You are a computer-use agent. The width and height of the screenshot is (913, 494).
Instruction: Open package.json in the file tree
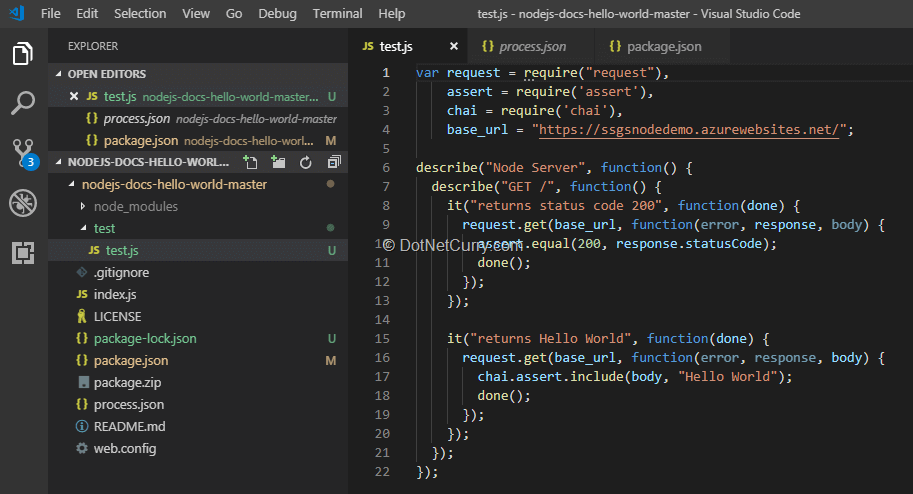(x=198, y=361)
